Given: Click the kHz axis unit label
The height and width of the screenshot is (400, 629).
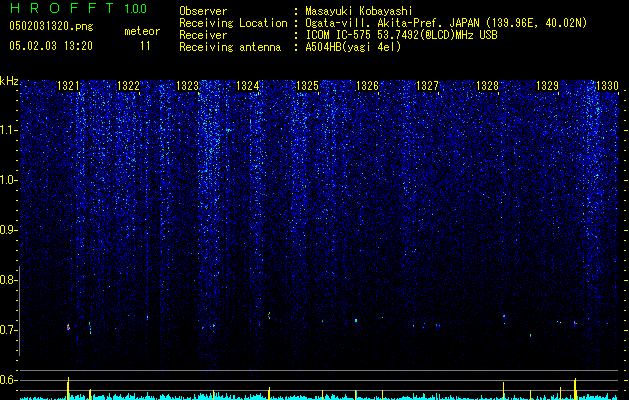Looking at the screenshot, I should click(9, 81).
